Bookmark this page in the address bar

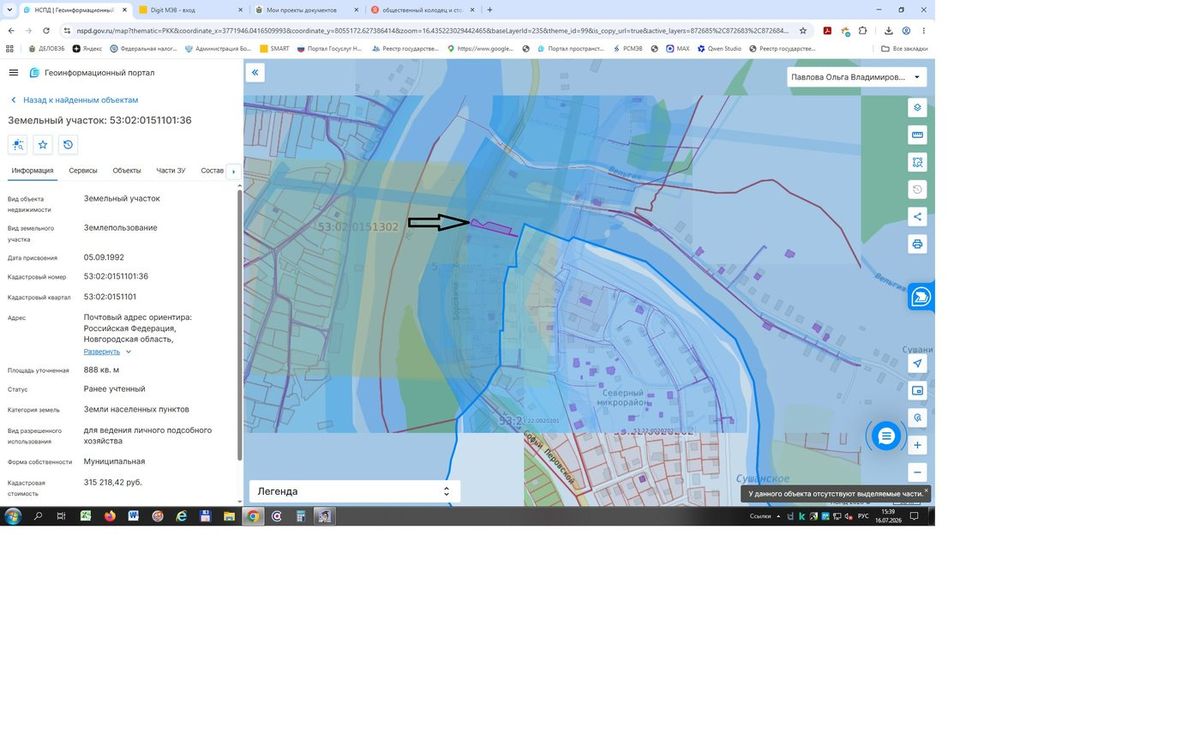click(x=803, y=31)
